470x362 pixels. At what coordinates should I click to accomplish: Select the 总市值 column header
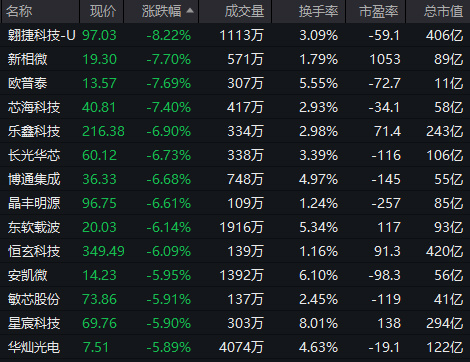(443, 11)
